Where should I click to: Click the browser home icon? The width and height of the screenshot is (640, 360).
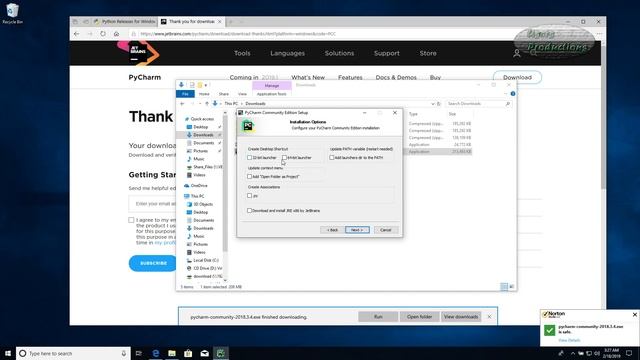pos(116,34)
